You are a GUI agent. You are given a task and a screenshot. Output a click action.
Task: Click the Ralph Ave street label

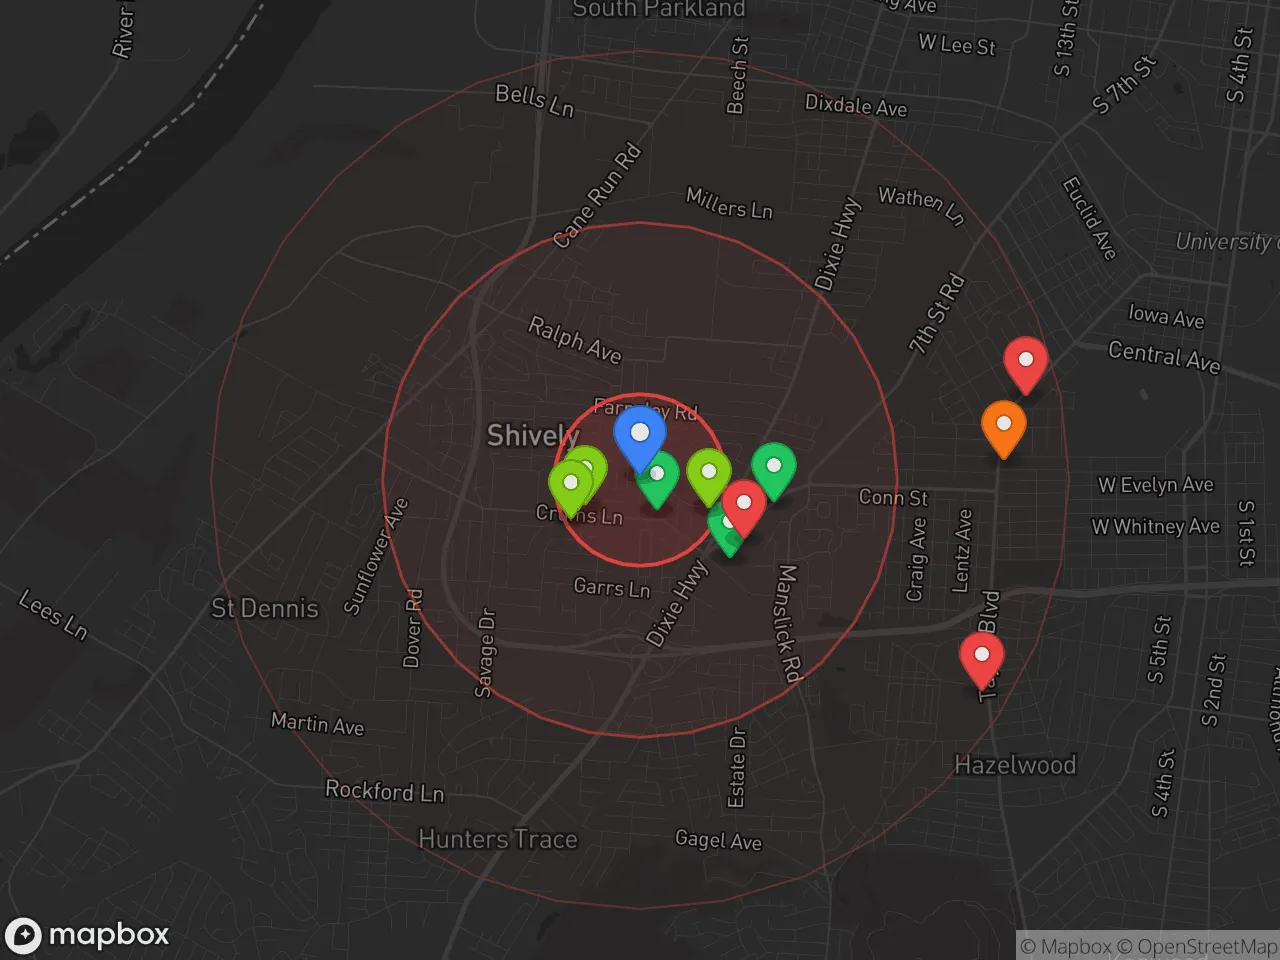(x=574, y=340)
